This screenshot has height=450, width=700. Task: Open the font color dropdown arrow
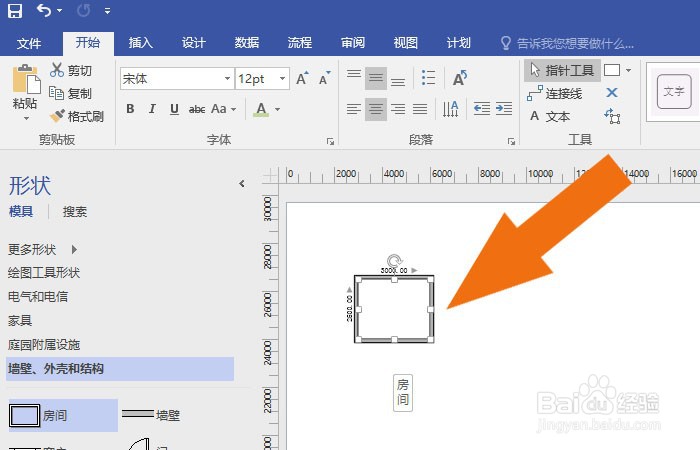pos(277,109)
